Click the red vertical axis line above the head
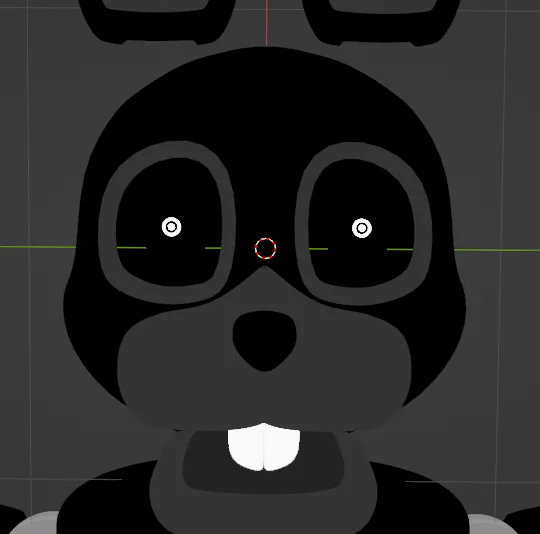Screen dimensions: 540x534 click(267, 23)
